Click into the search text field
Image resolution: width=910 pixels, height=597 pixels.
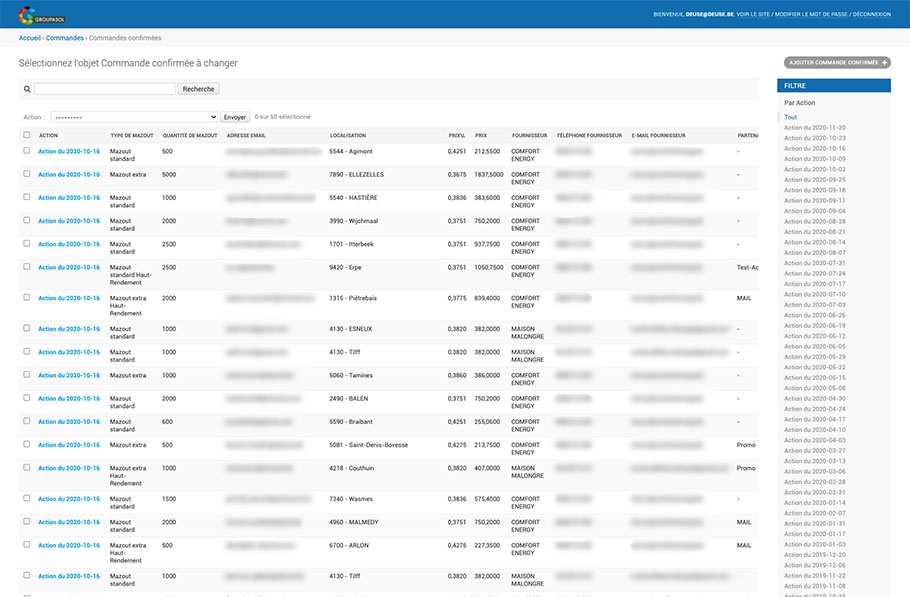pyautogui.click(x=105, y=89)
